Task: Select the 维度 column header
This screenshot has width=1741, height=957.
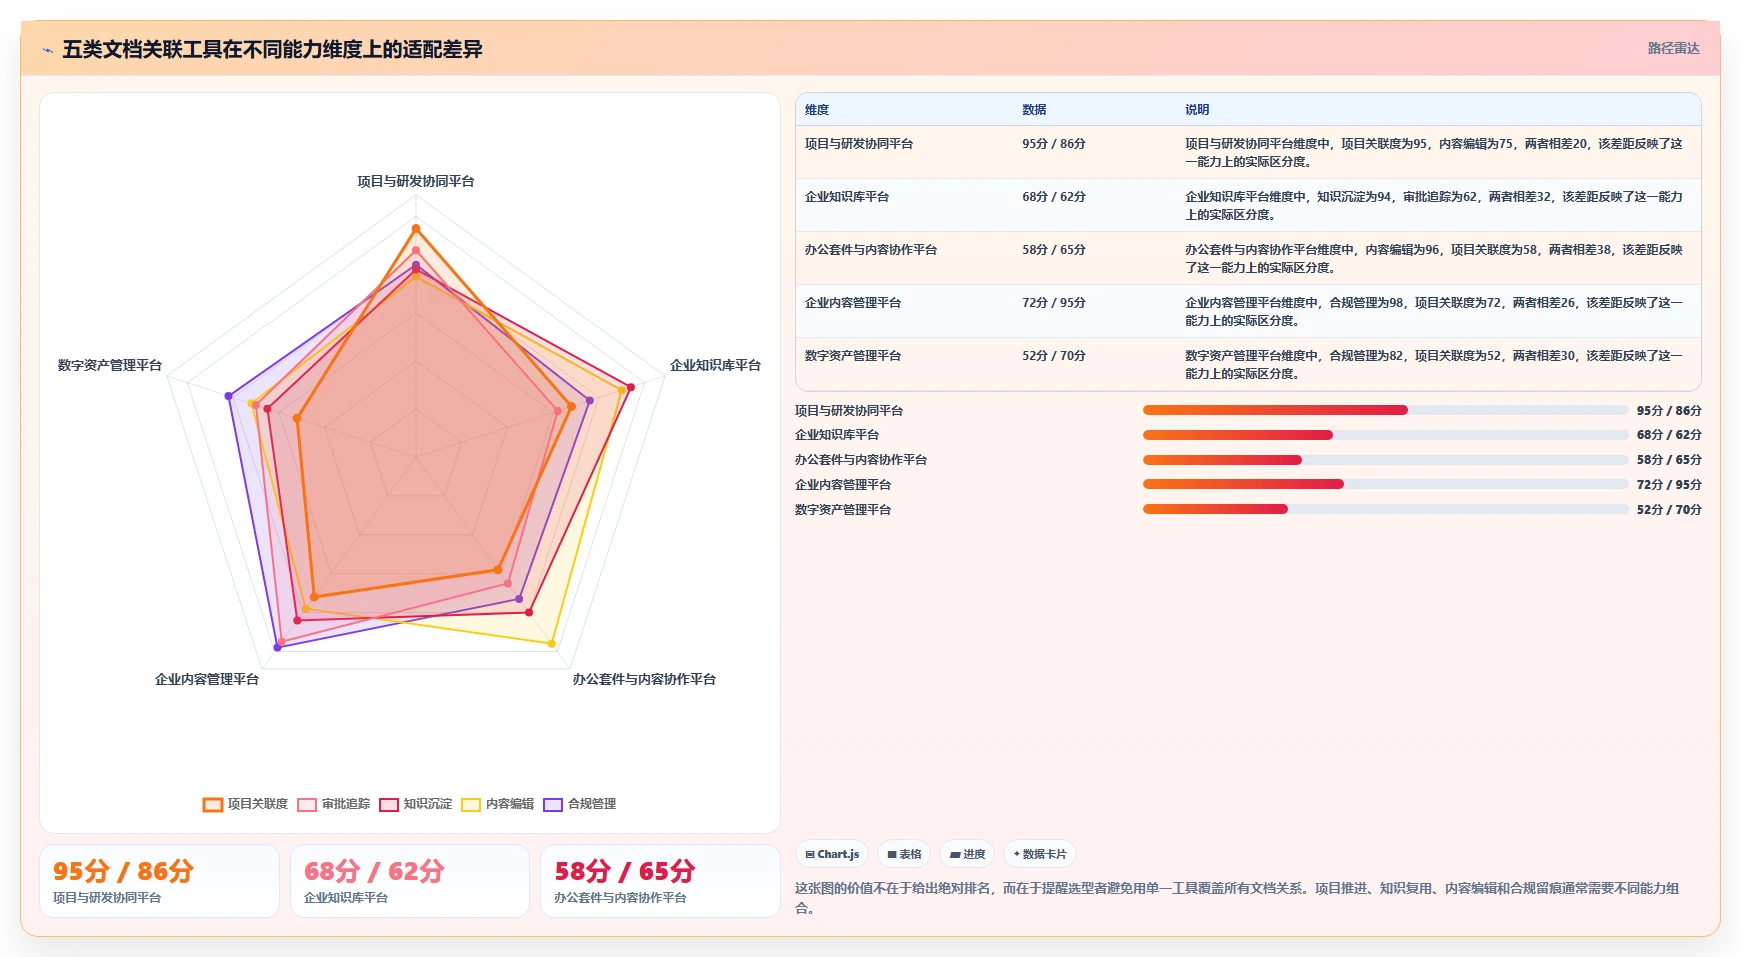Action: (x=817, y=110)
